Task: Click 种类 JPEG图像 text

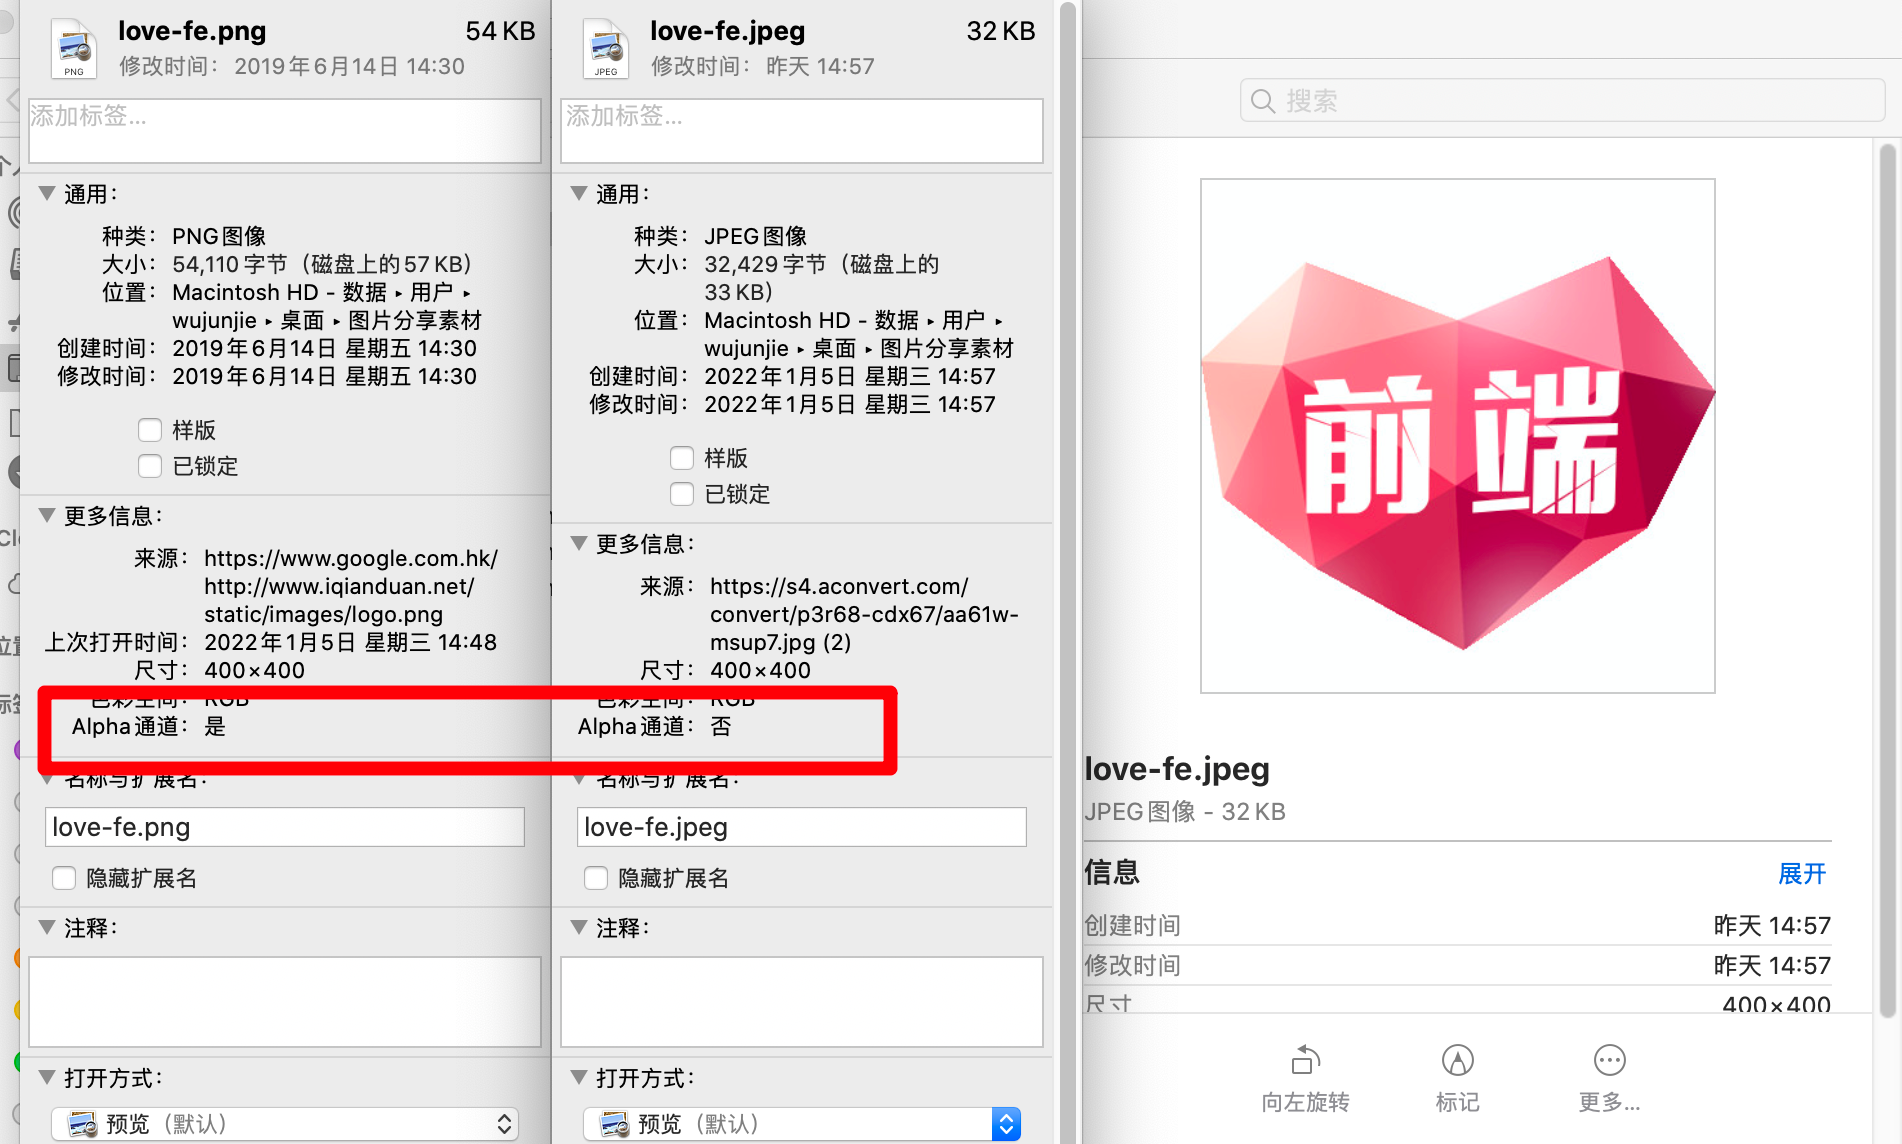Action: 756,236
